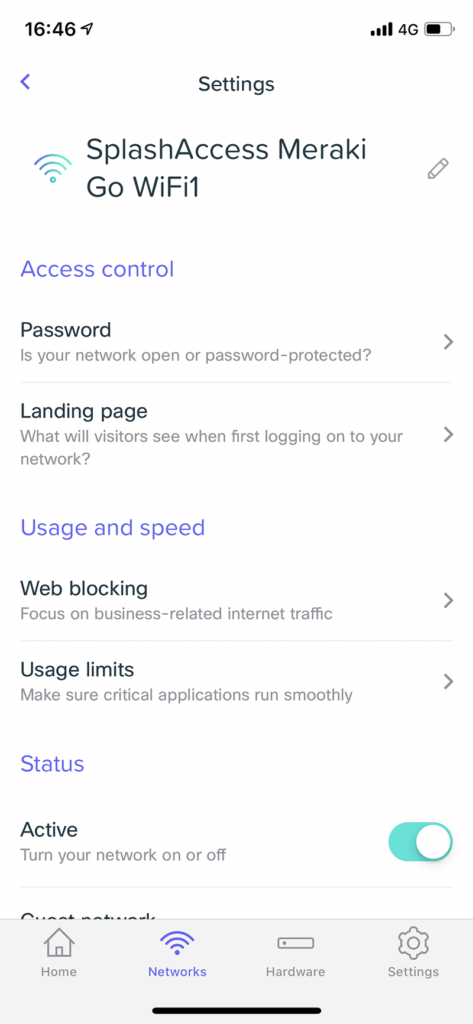473x1024 pixels.
Task: Tap the location arrow icon by clock
Action: [86, 29]
